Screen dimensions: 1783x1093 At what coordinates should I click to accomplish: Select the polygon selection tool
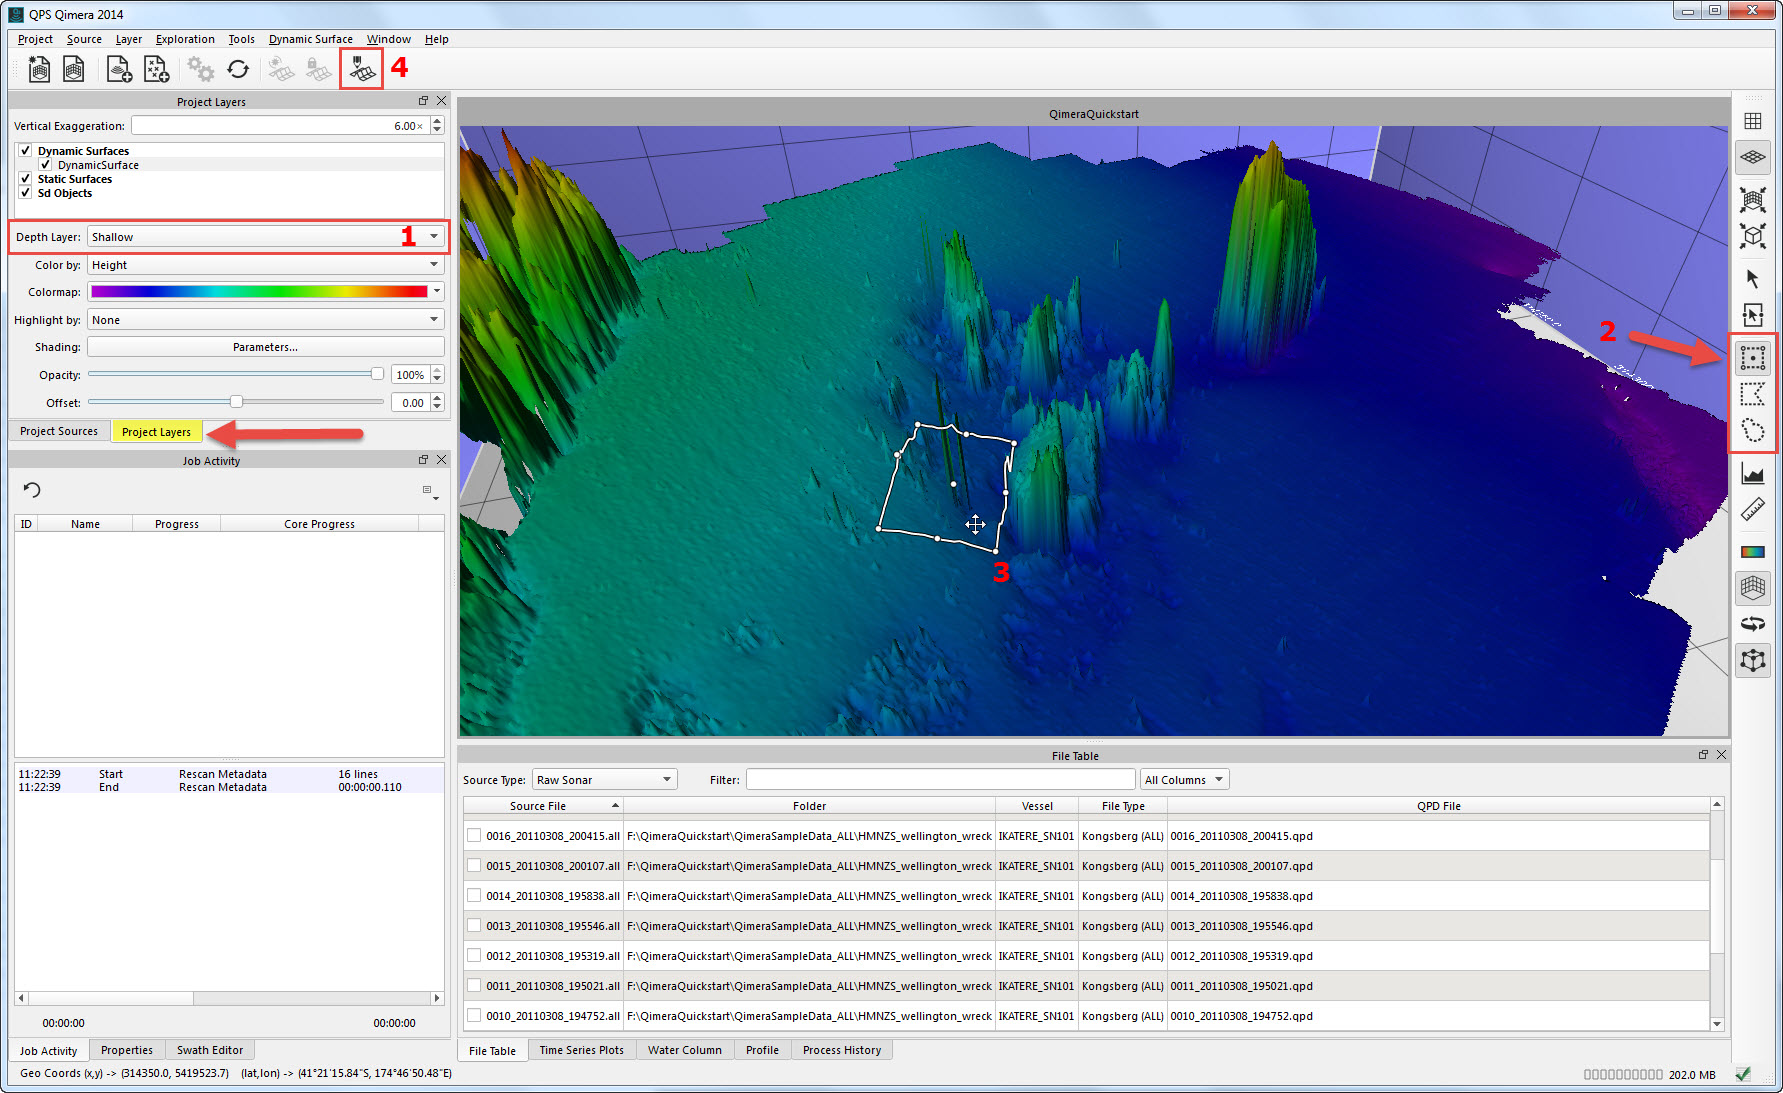click(1752, 394)
